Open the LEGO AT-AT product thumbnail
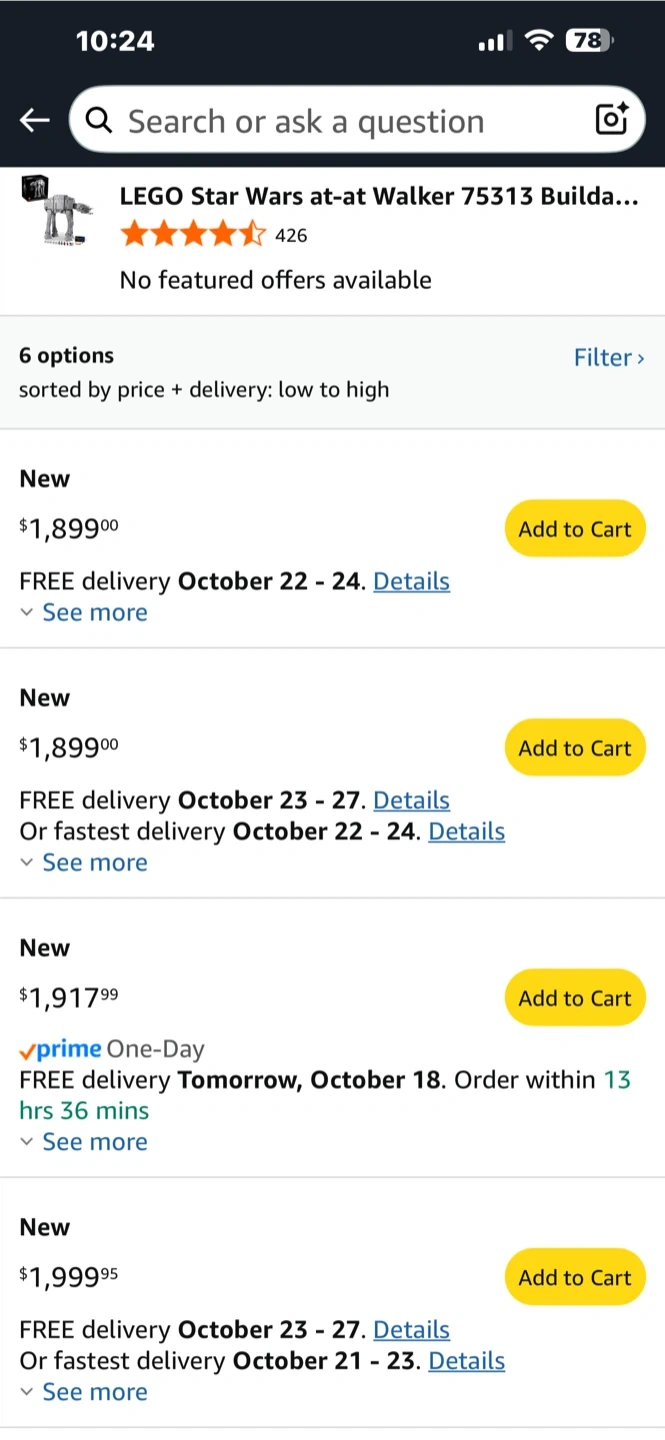Screen dimensions: 665x1440 pos(54,210)
